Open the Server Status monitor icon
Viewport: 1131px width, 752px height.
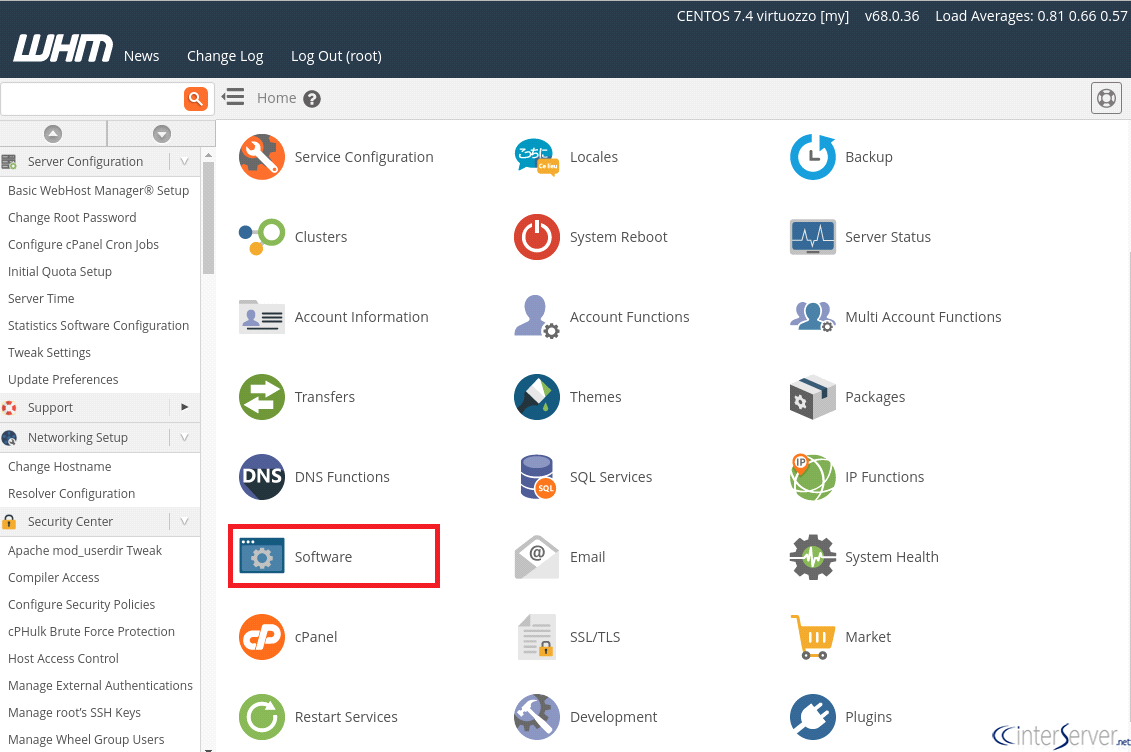[813, 236]
